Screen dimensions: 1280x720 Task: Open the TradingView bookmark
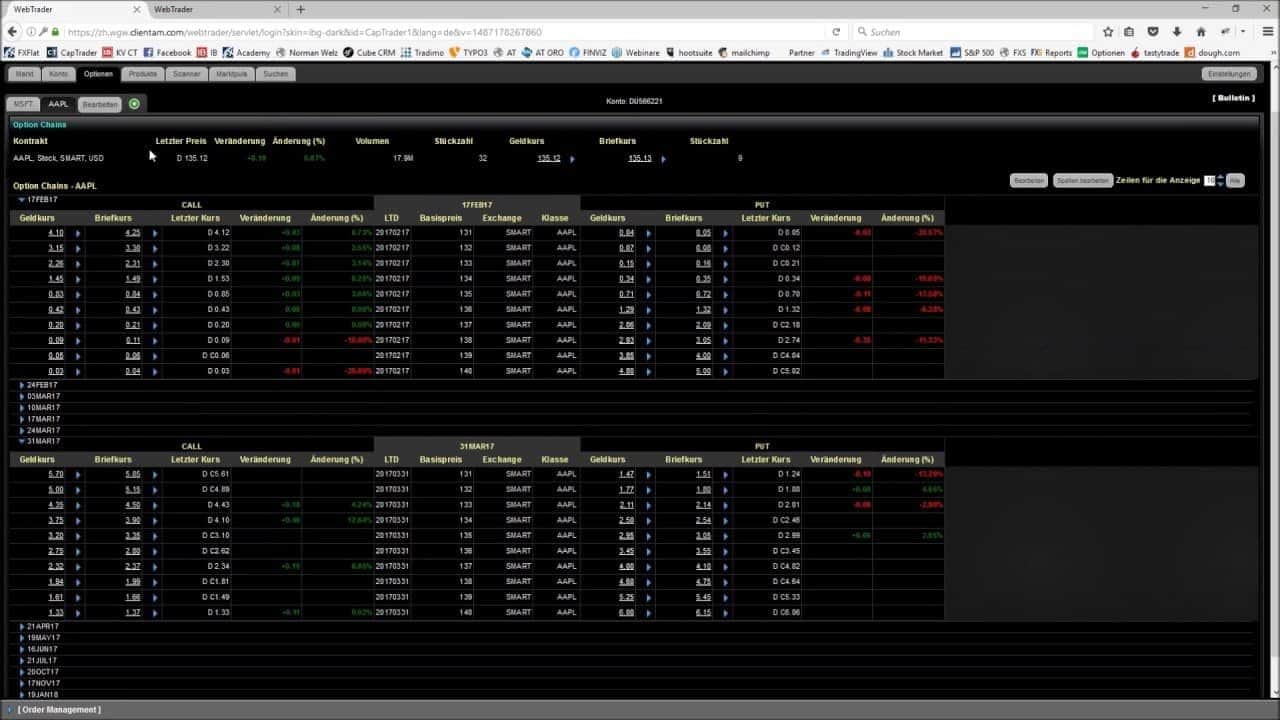coord(849,53)
